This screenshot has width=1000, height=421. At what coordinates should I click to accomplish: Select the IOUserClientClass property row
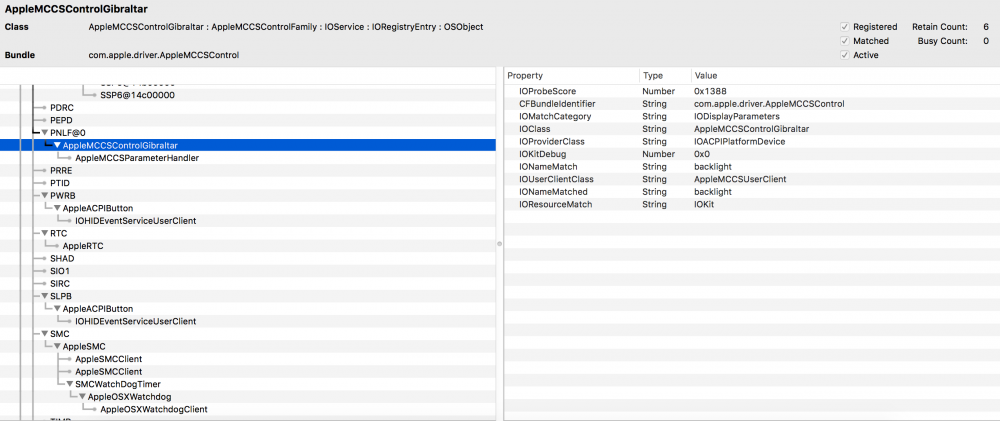pyautogui.click(x=752, y=179)
